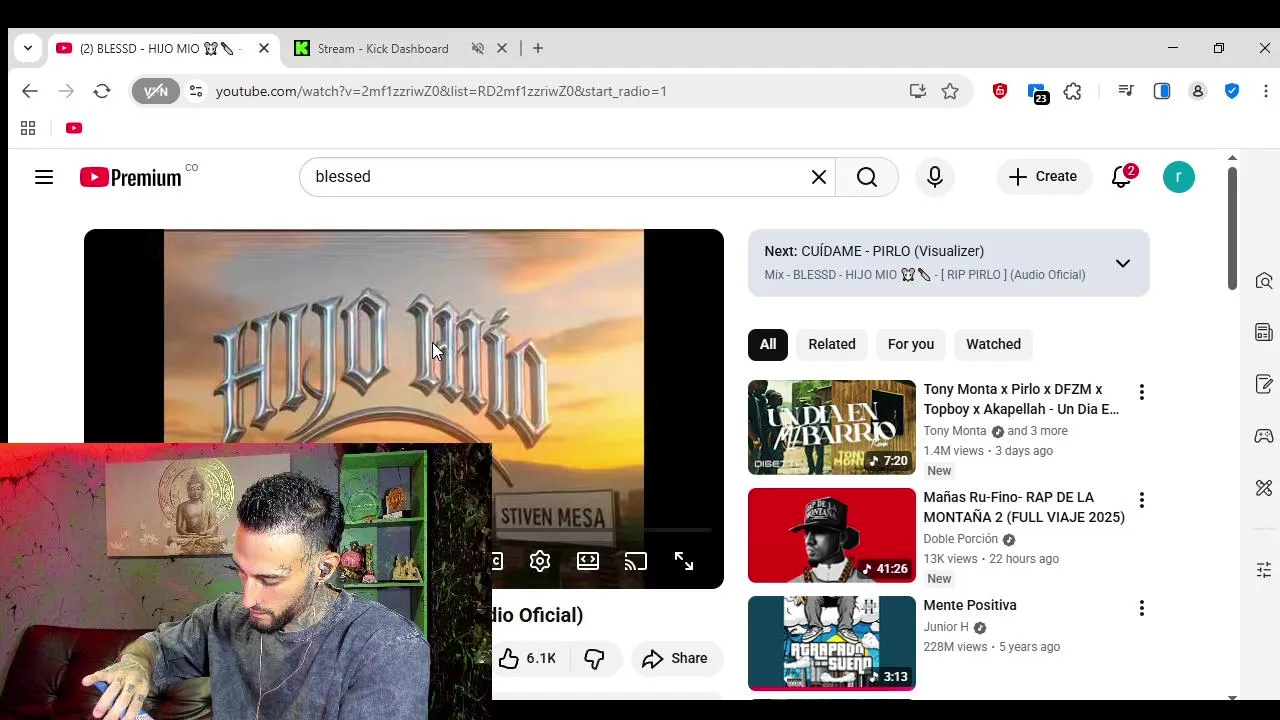
Task: Open Mente Positiva video thumbnail
Action: pos(832,643)
